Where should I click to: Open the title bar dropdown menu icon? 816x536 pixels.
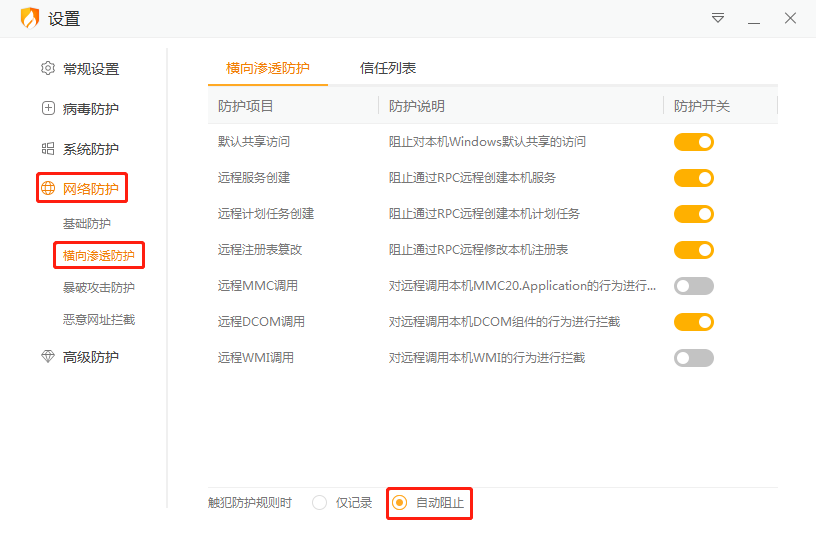coord(718,18)
